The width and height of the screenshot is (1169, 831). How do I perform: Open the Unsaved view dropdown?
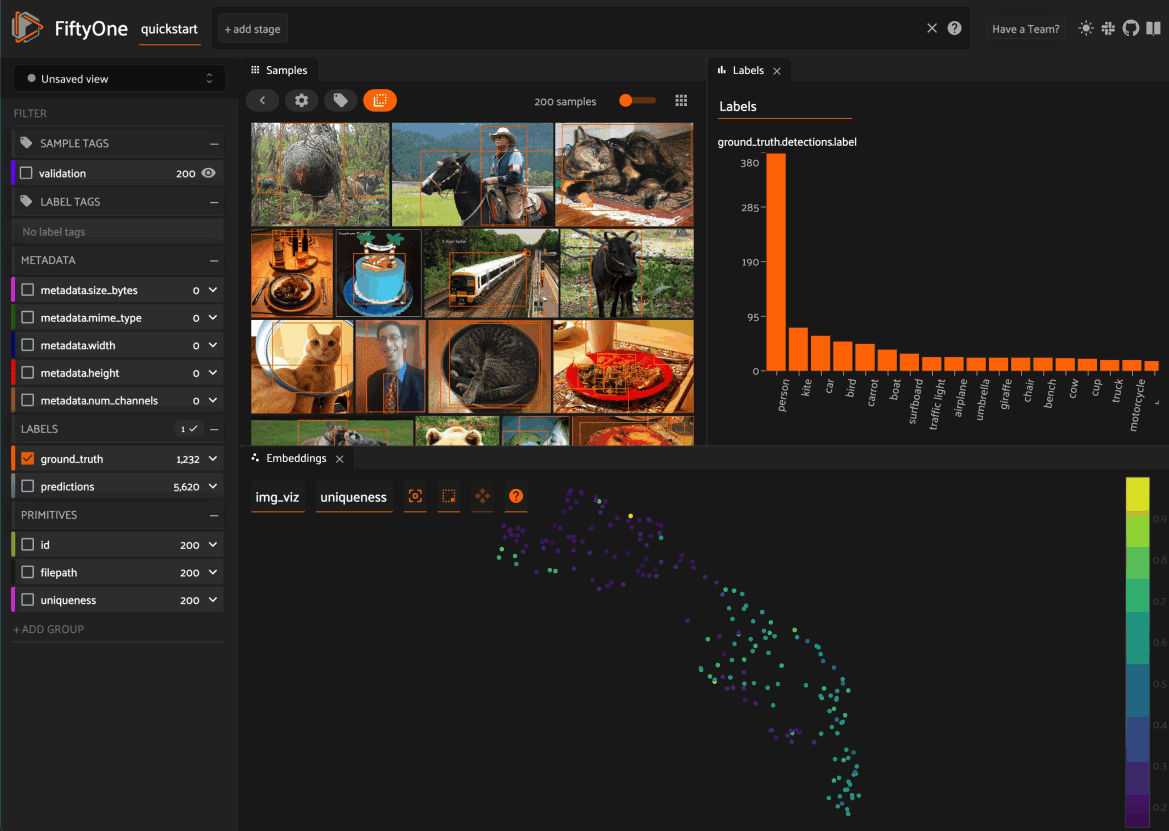(119, 78)
